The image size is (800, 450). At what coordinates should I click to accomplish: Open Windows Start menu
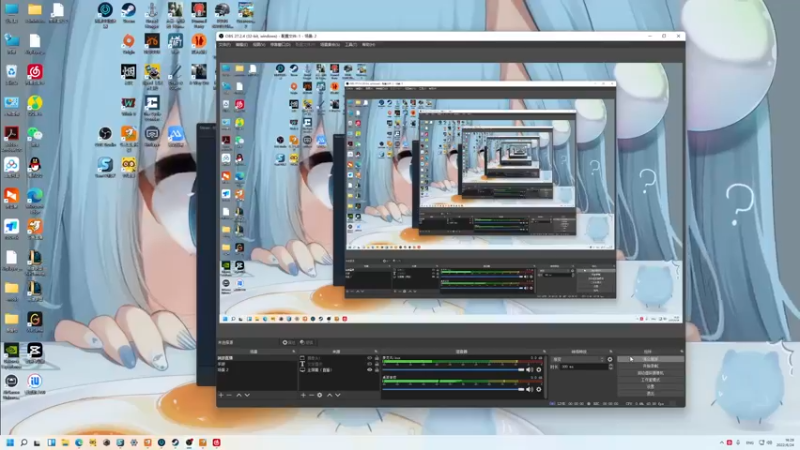[10, 442]
